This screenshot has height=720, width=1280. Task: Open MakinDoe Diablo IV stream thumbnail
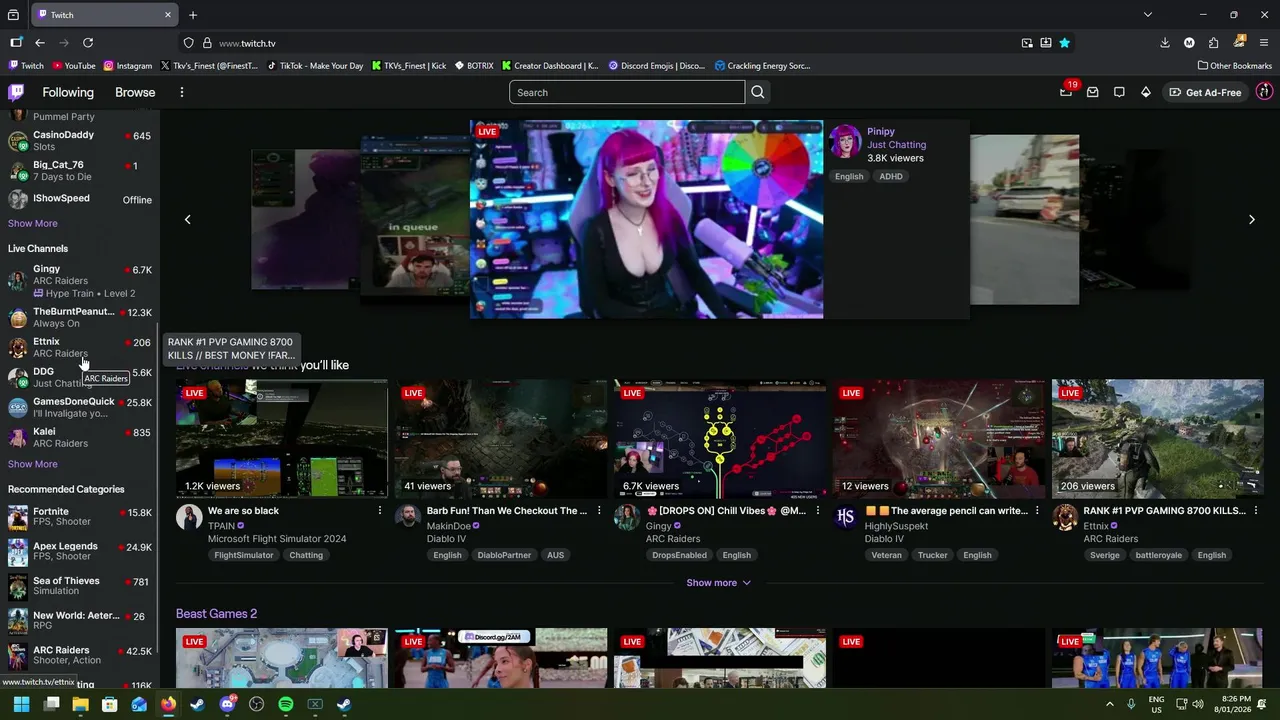pos(501,438)
